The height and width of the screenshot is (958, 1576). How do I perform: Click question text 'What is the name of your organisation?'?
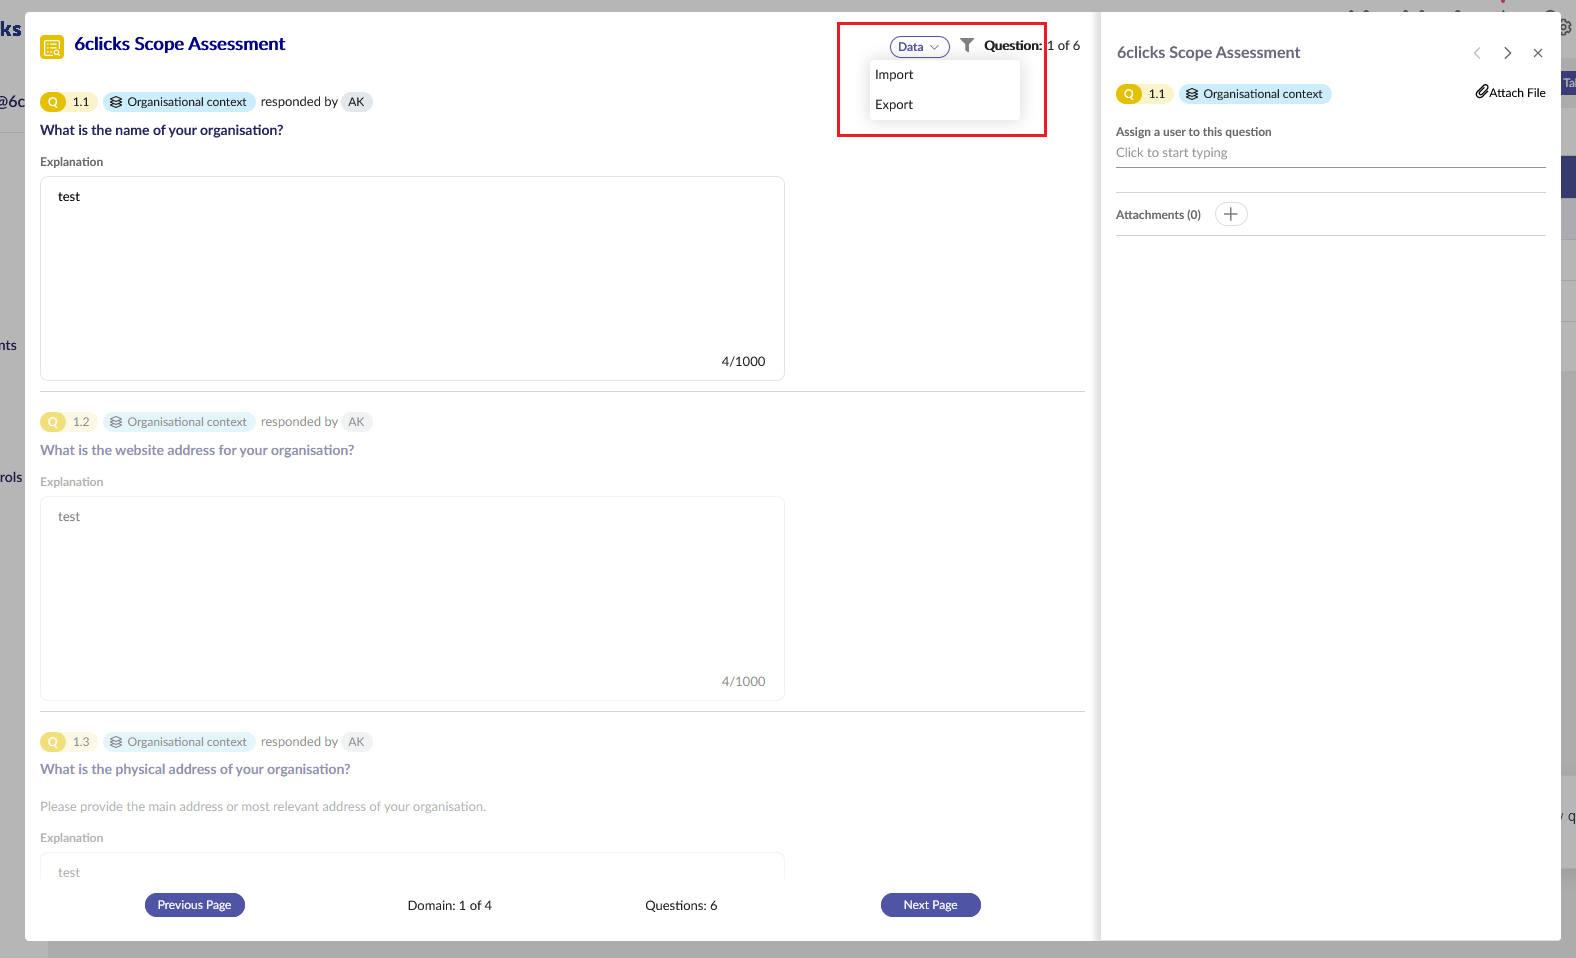point(162,130)
